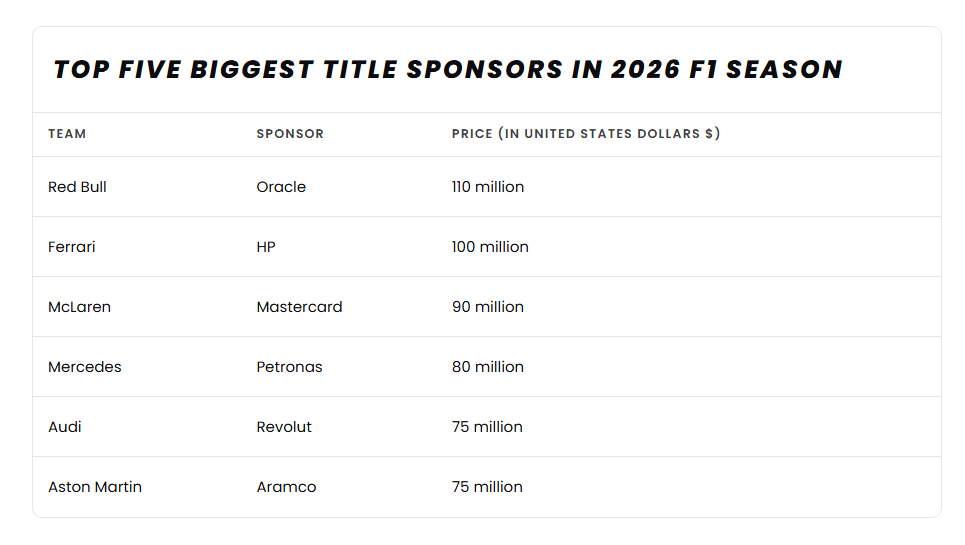The width and height of the screenshot is (965, 545).
Task: Click the table title heading
Action: [448, 70]
